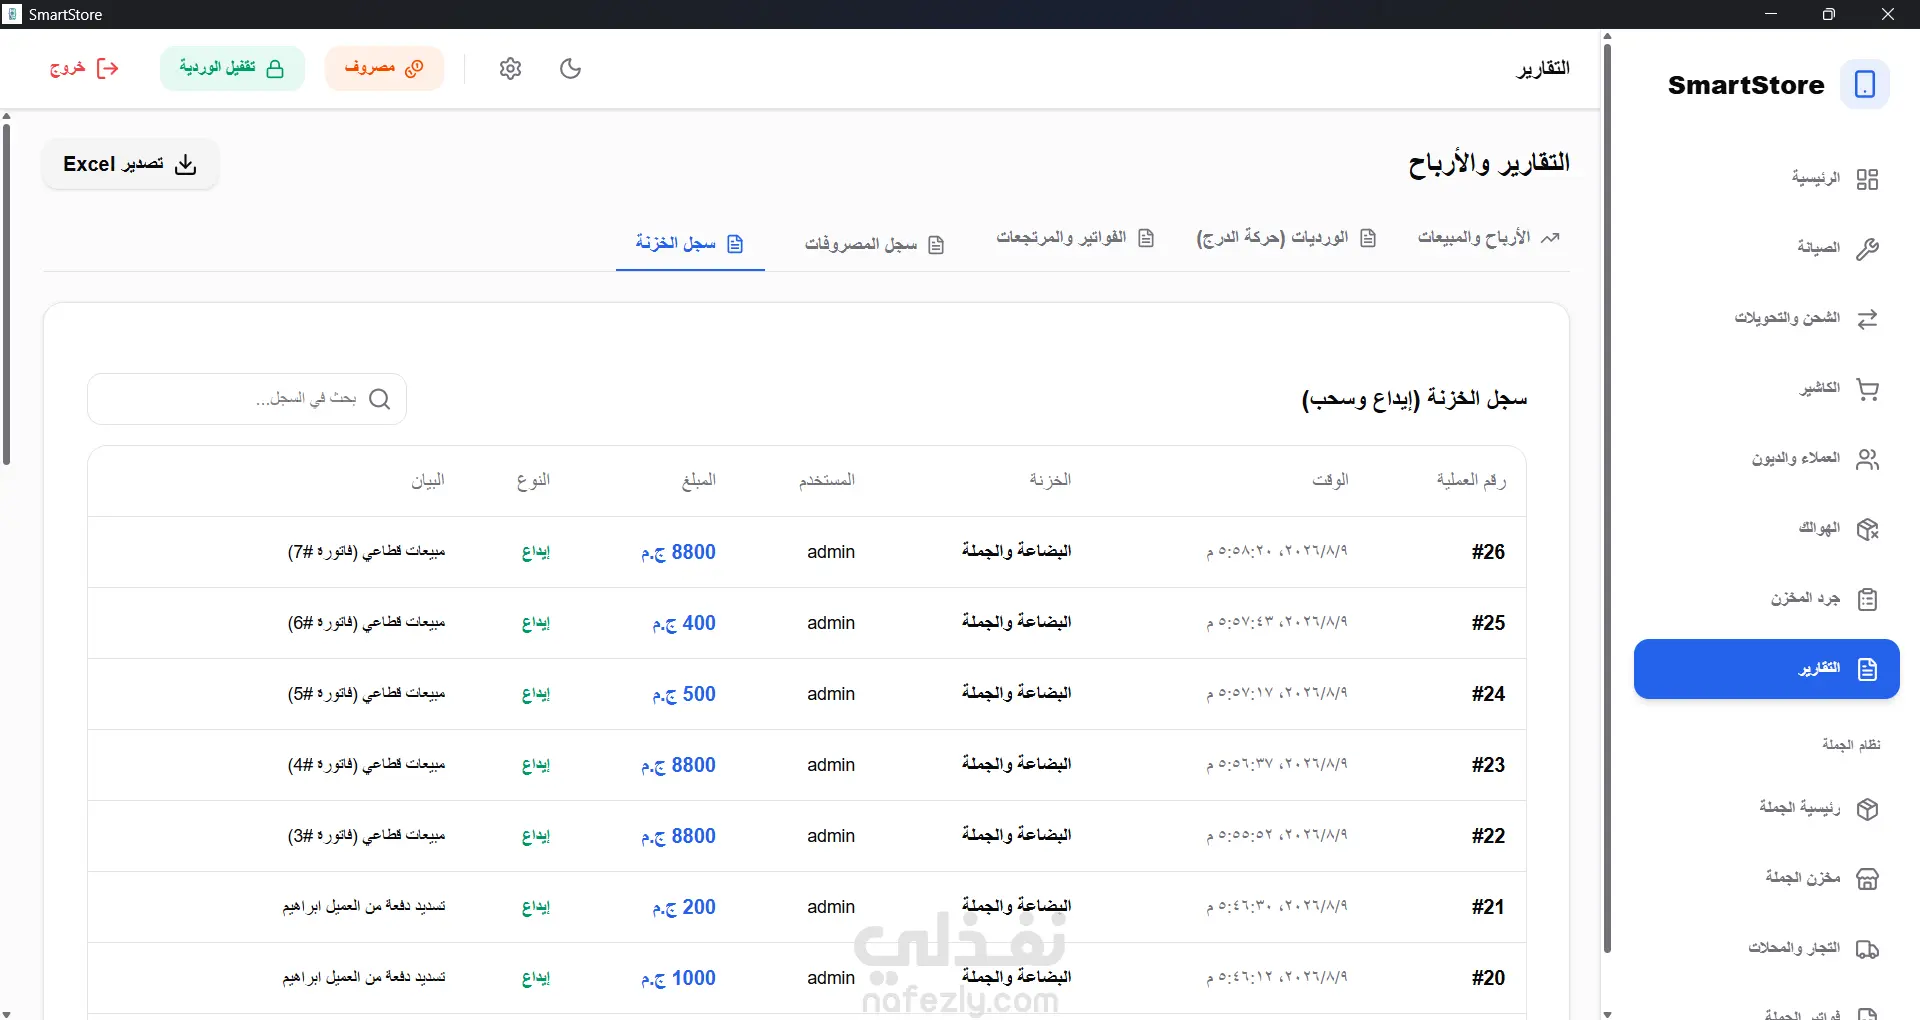The image size is (1920, 1020).
Task: Open الشحن والتحويلات transfers arrows icon
Action: click(1867, 319)
